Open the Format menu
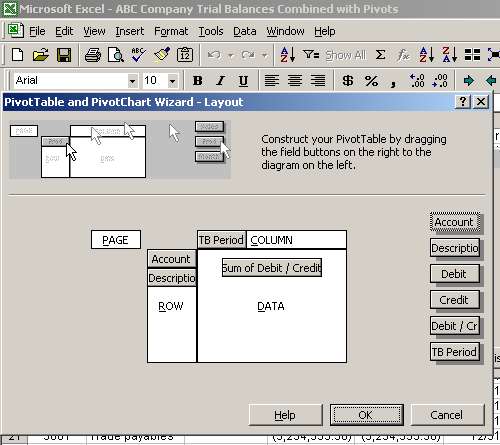Screen dimensions: 500x445 pos(171,31)
